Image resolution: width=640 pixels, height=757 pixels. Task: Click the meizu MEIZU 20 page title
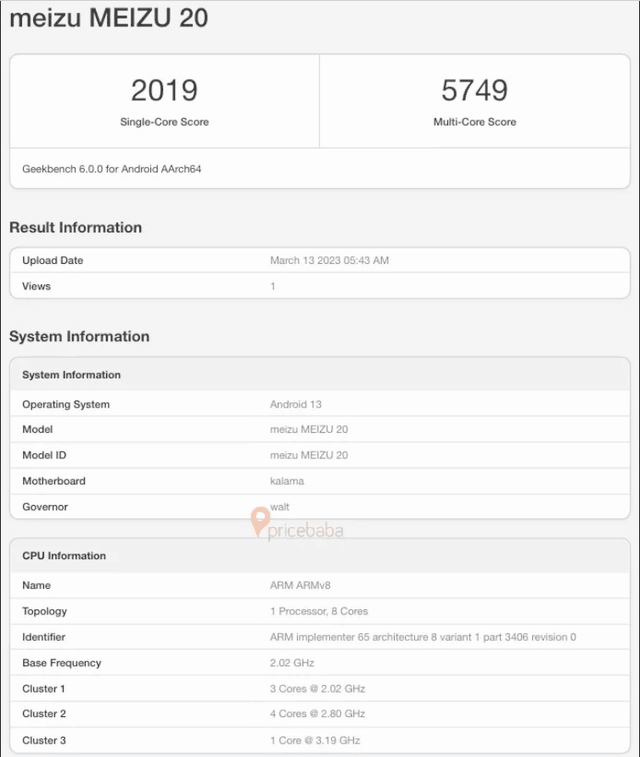pos(109,19)
